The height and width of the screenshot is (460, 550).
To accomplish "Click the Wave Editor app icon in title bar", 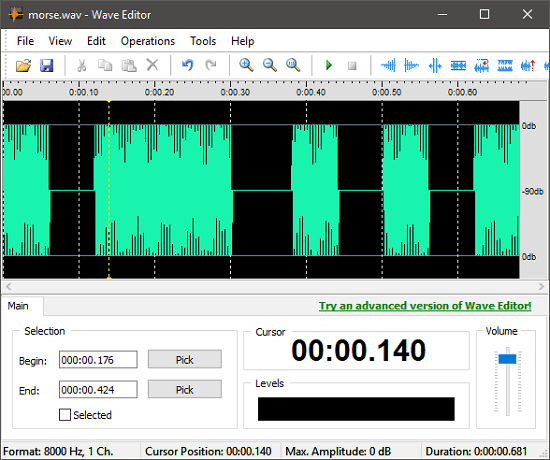I will [15, 14].
